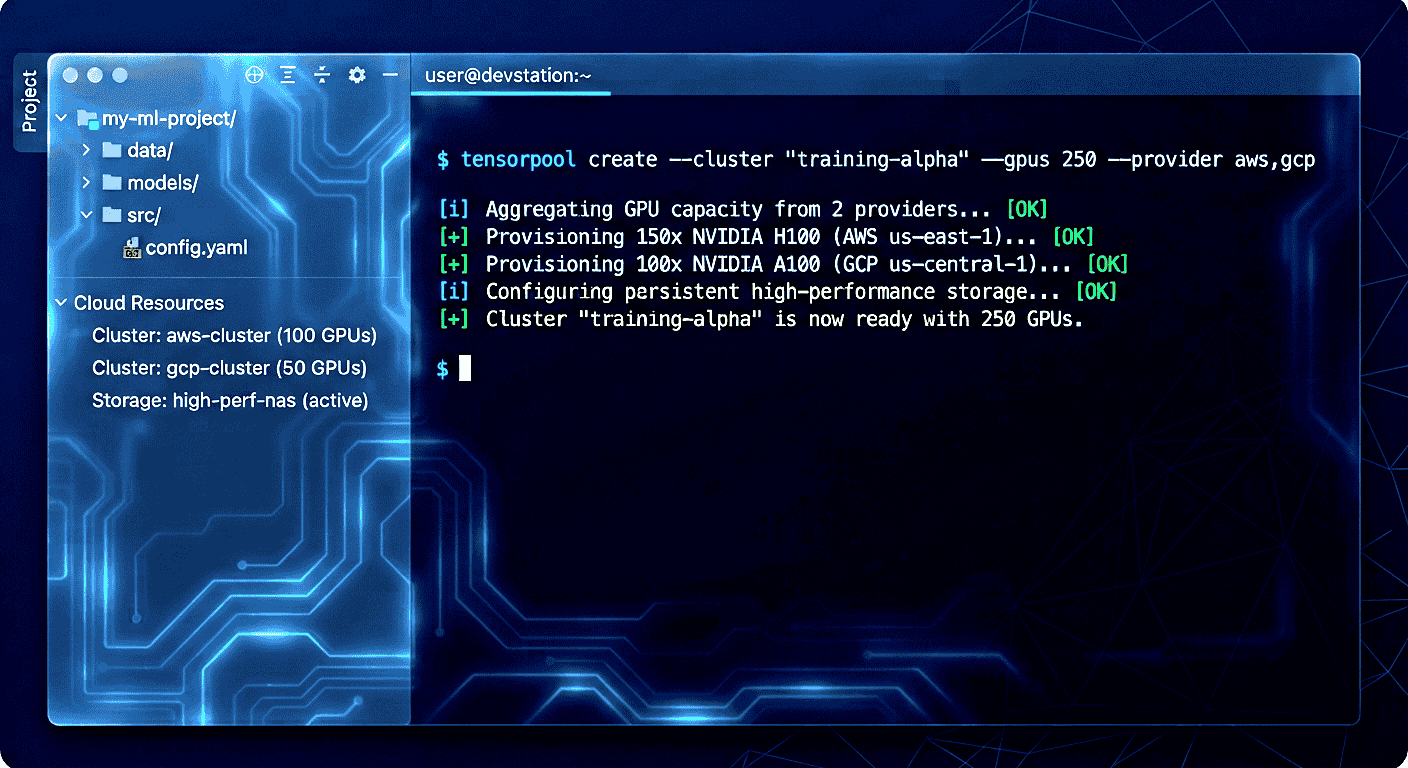Open the config.yaml file name

[x=196, y=248]
